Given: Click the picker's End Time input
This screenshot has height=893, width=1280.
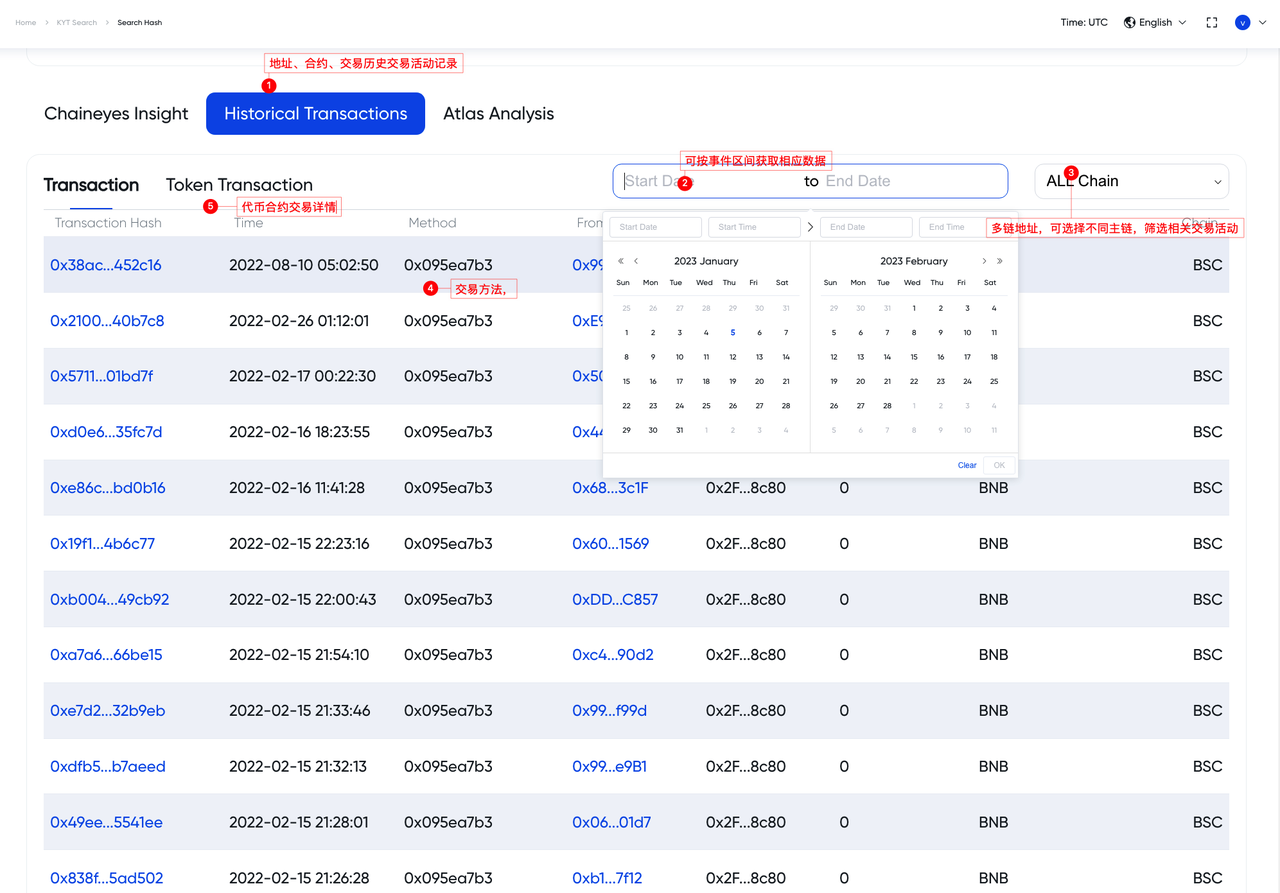Looking at the screenshot, I should (x=950, y=227).
